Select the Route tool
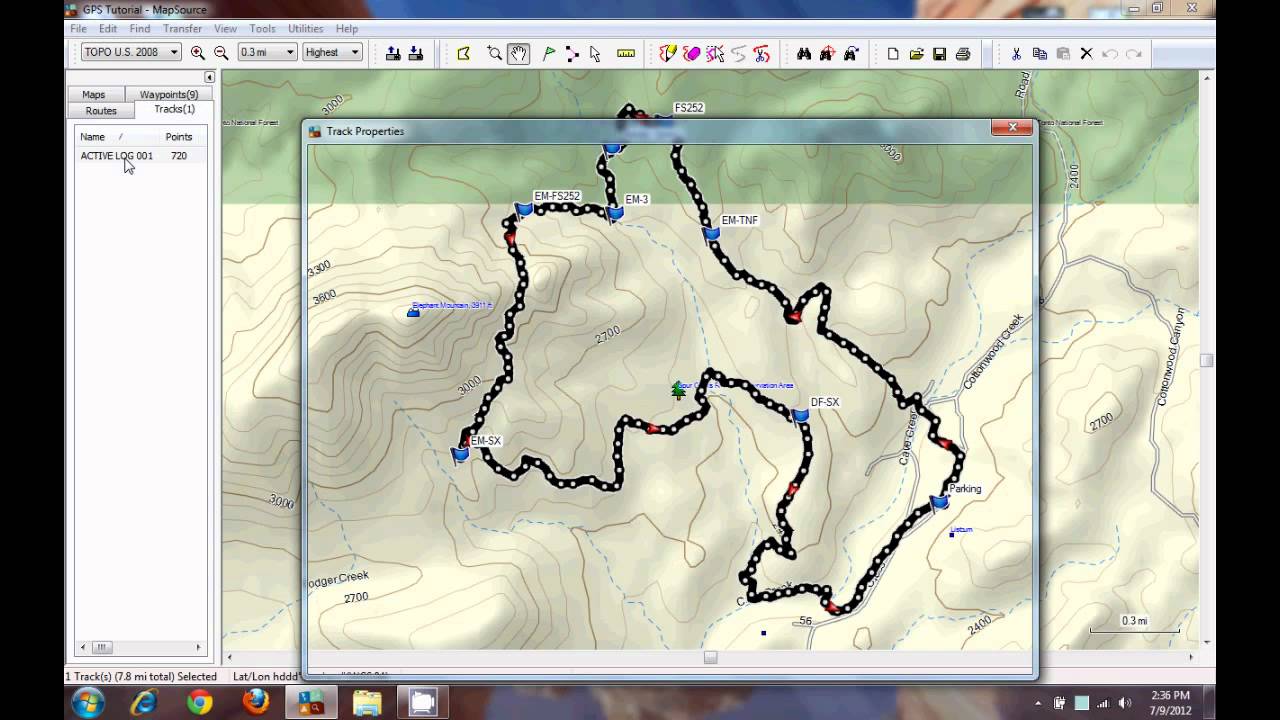The width and height of the screenshot is (1280, 720). 572,53
